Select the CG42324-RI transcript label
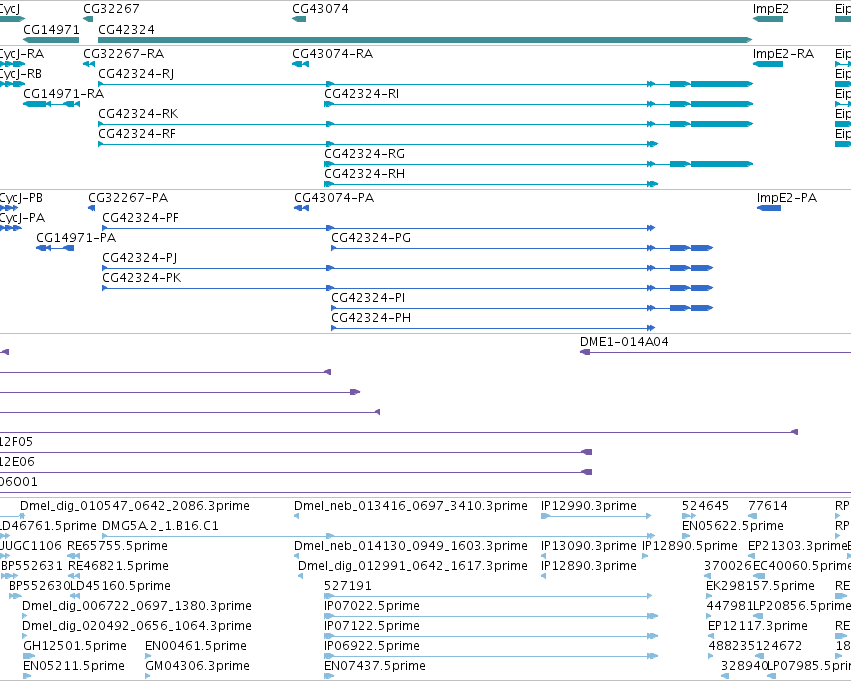 coord(361,94)
